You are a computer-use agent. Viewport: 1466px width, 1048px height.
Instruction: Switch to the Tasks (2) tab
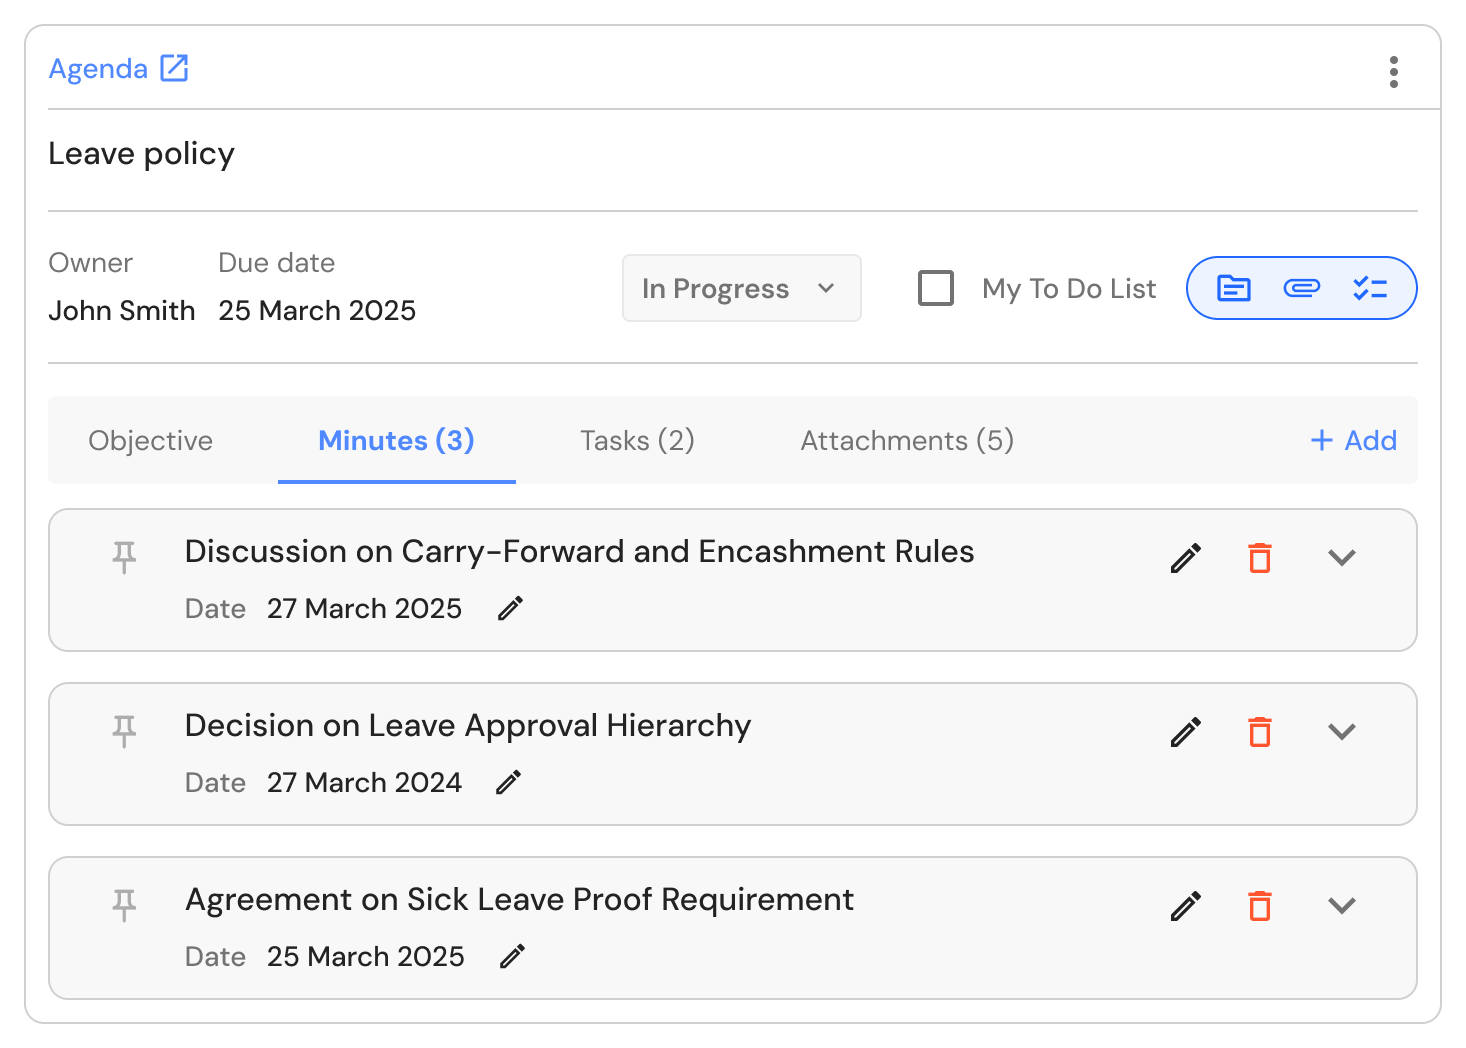point(637,441)
